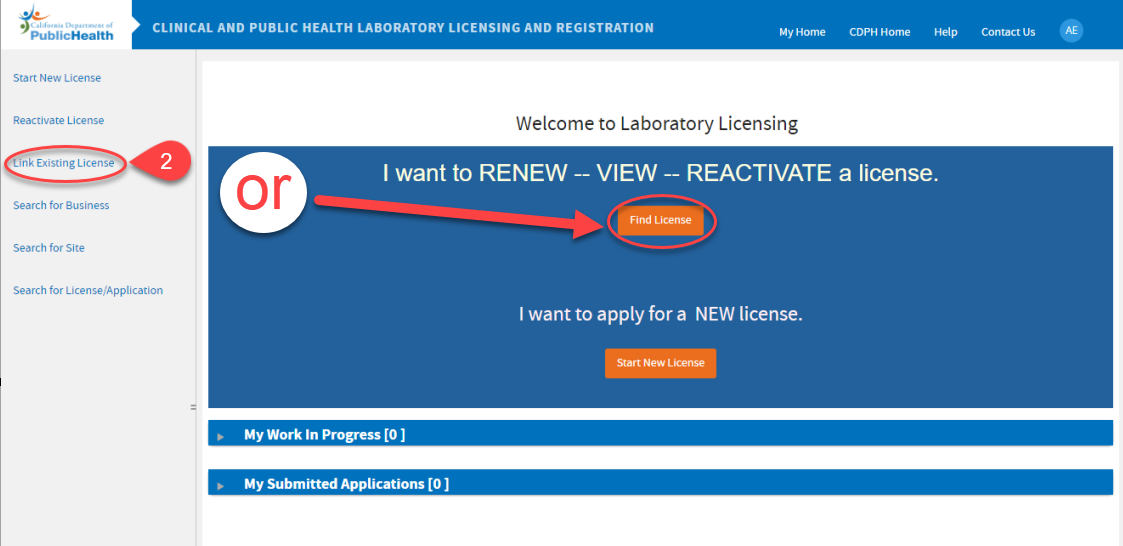Expand the My Work In Progress section

(221, 436)
